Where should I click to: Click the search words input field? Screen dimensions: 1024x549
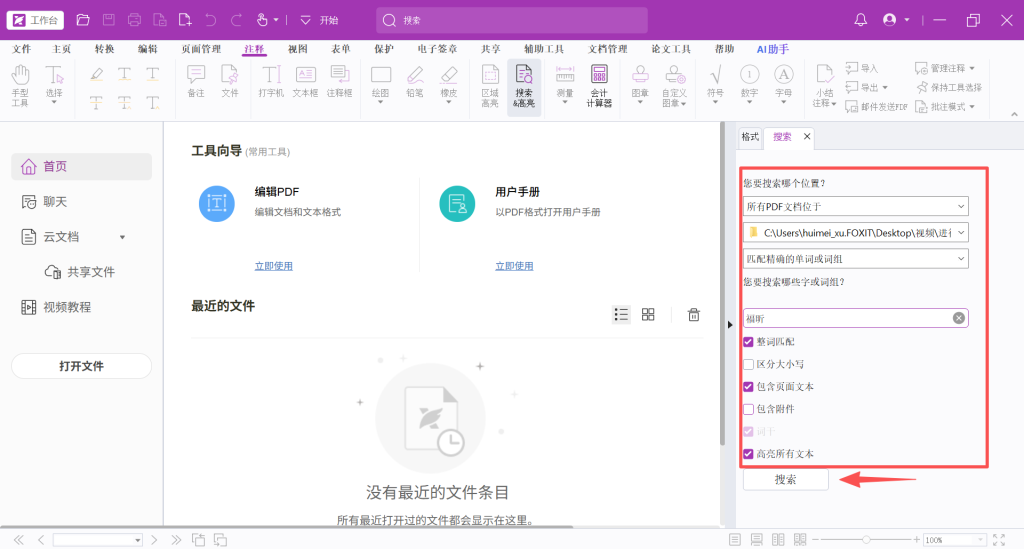coord(856,318)
